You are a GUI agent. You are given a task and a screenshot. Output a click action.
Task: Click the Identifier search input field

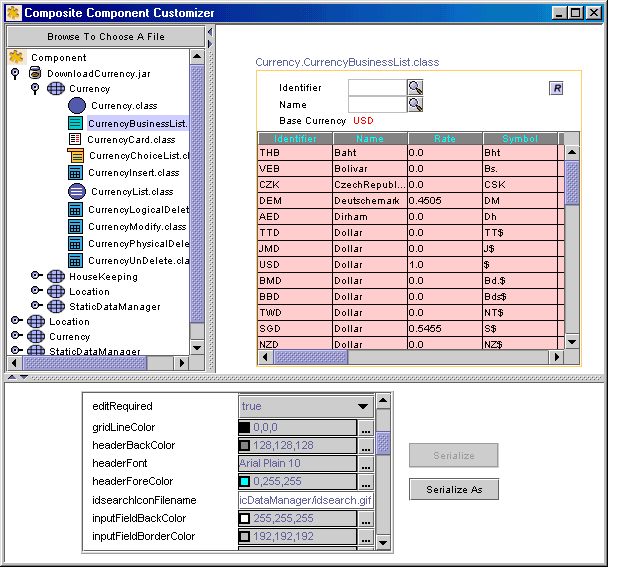pyautogui.click(x=377, y=87)
